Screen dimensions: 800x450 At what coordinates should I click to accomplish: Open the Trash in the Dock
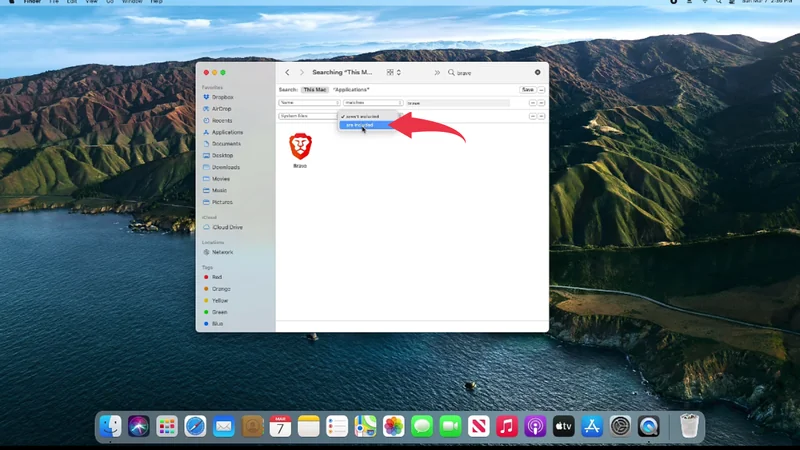click(689, 426)
